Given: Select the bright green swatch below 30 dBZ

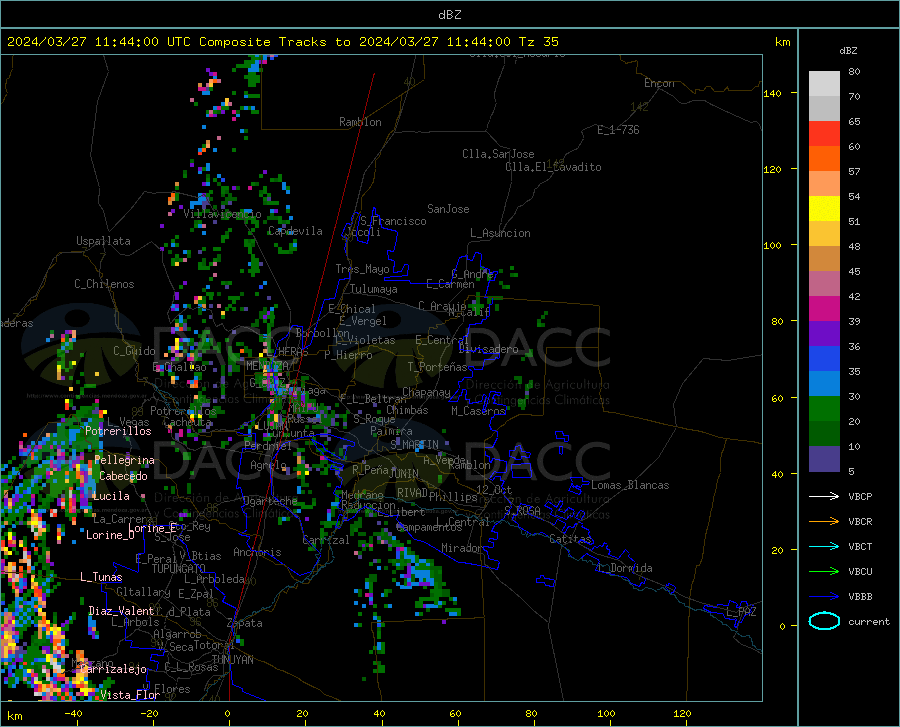Looking at the screenshot, I should point(824,409).
